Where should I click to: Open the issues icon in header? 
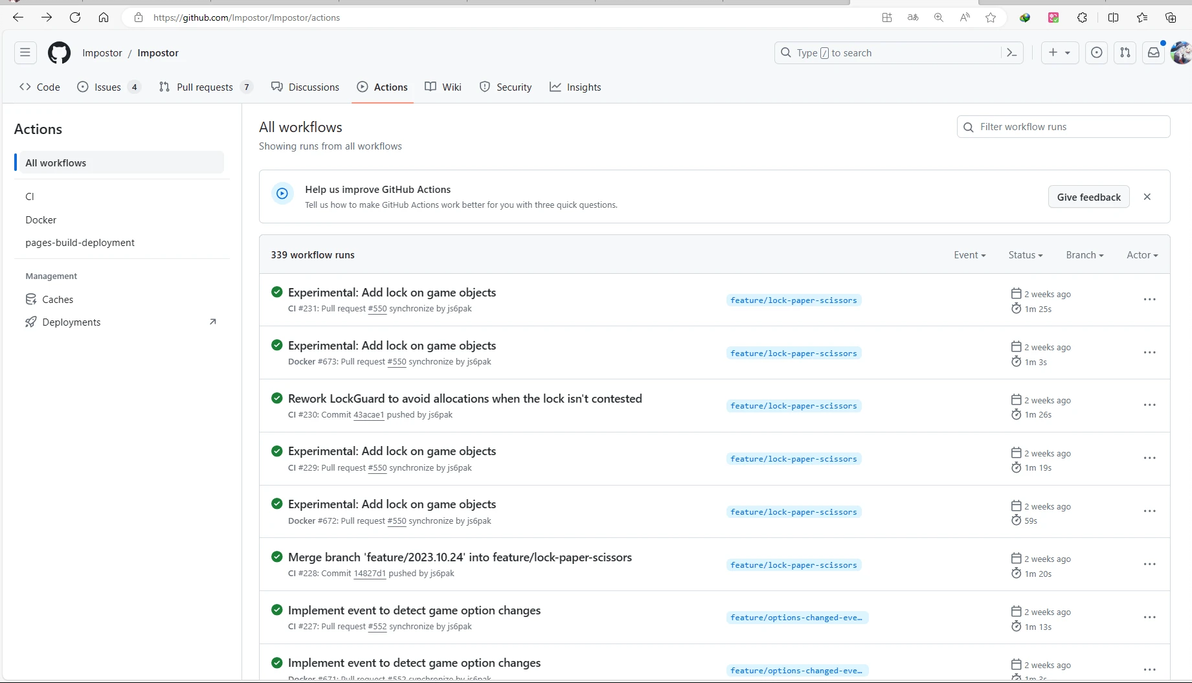[x=1097, y=53]
